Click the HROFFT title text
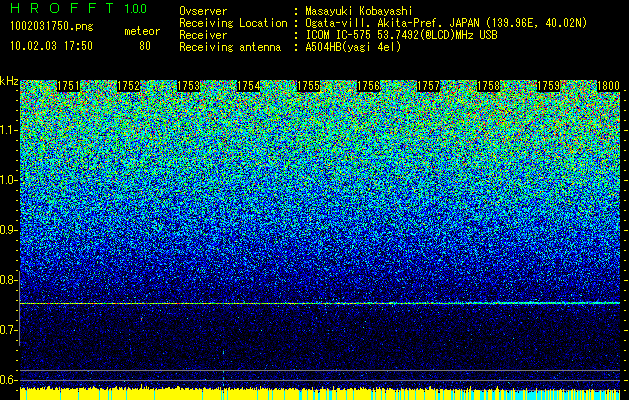This screenshot has height=400, width=629. pos(63,8)
